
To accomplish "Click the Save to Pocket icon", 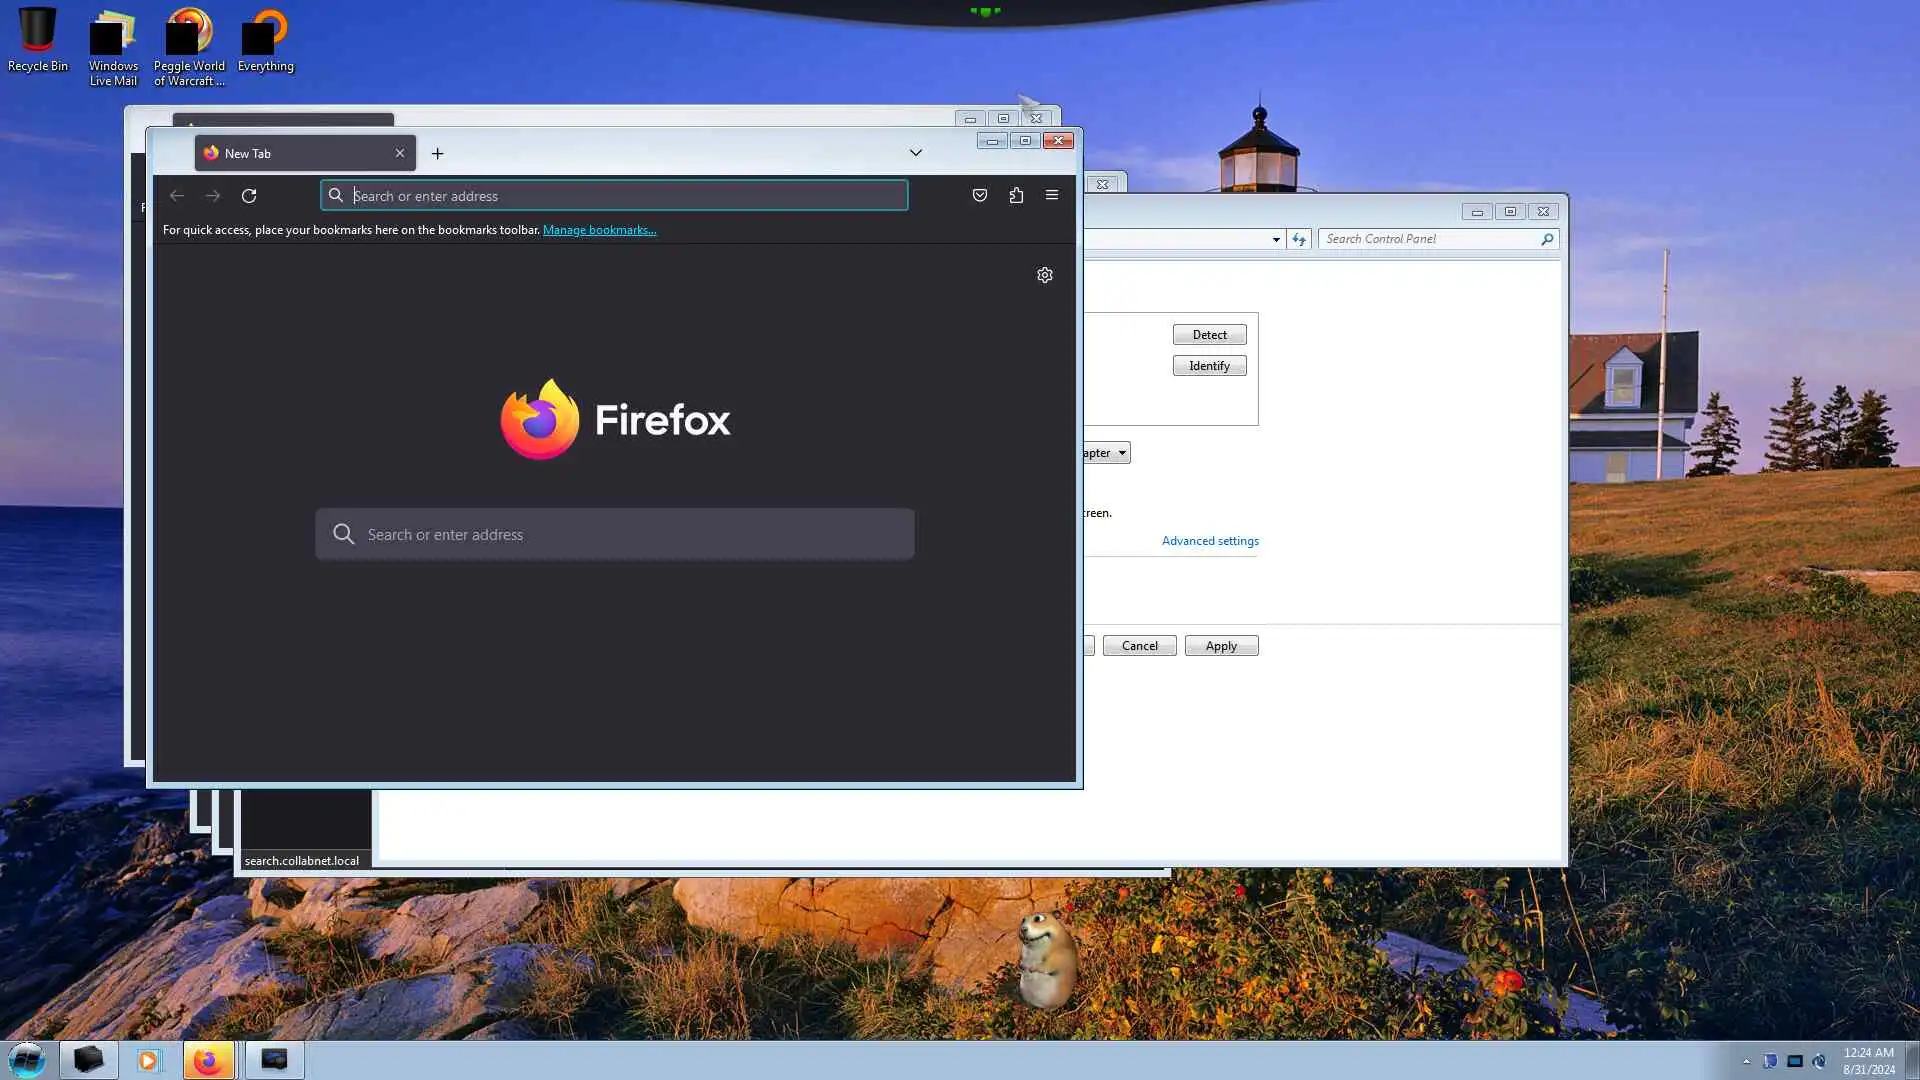I will (980, 195).
